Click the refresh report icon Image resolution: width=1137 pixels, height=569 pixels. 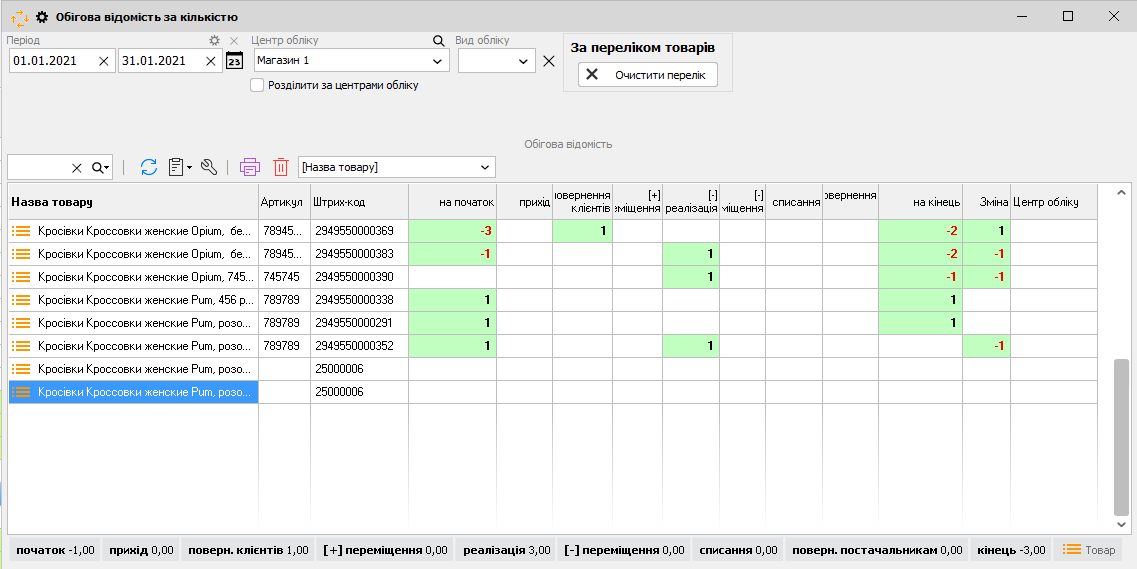click(149, 167)
